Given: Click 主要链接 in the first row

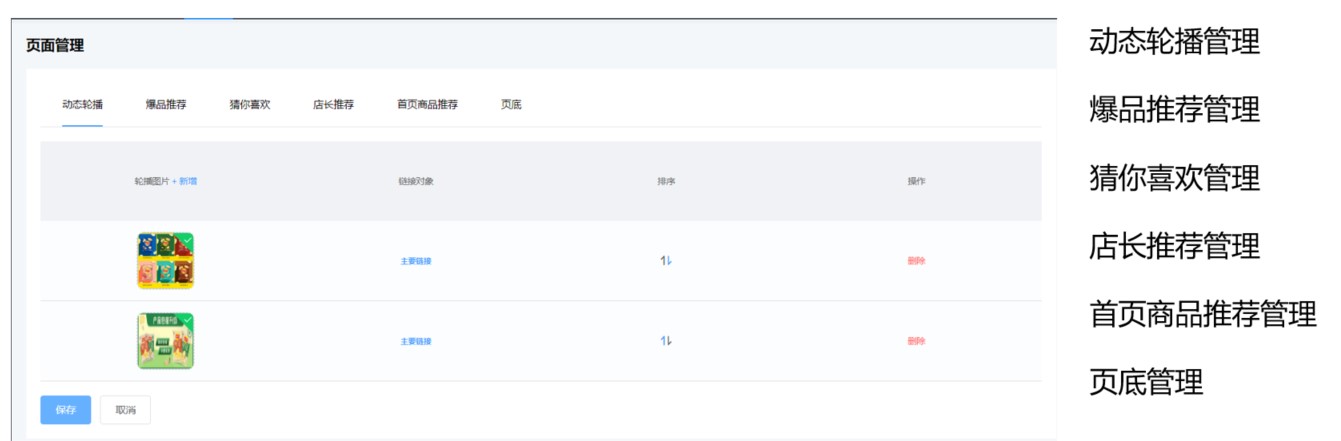Looking at the screenshot, I should 416,261.
